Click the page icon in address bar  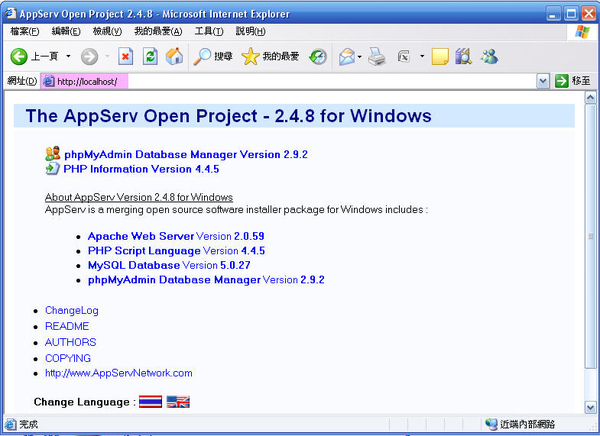[x=49, y=81]
